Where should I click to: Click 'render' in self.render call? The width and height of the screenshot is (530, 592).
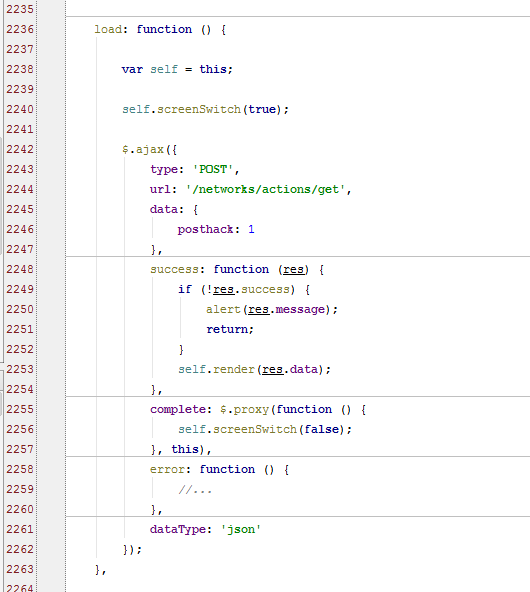[234, 370]
